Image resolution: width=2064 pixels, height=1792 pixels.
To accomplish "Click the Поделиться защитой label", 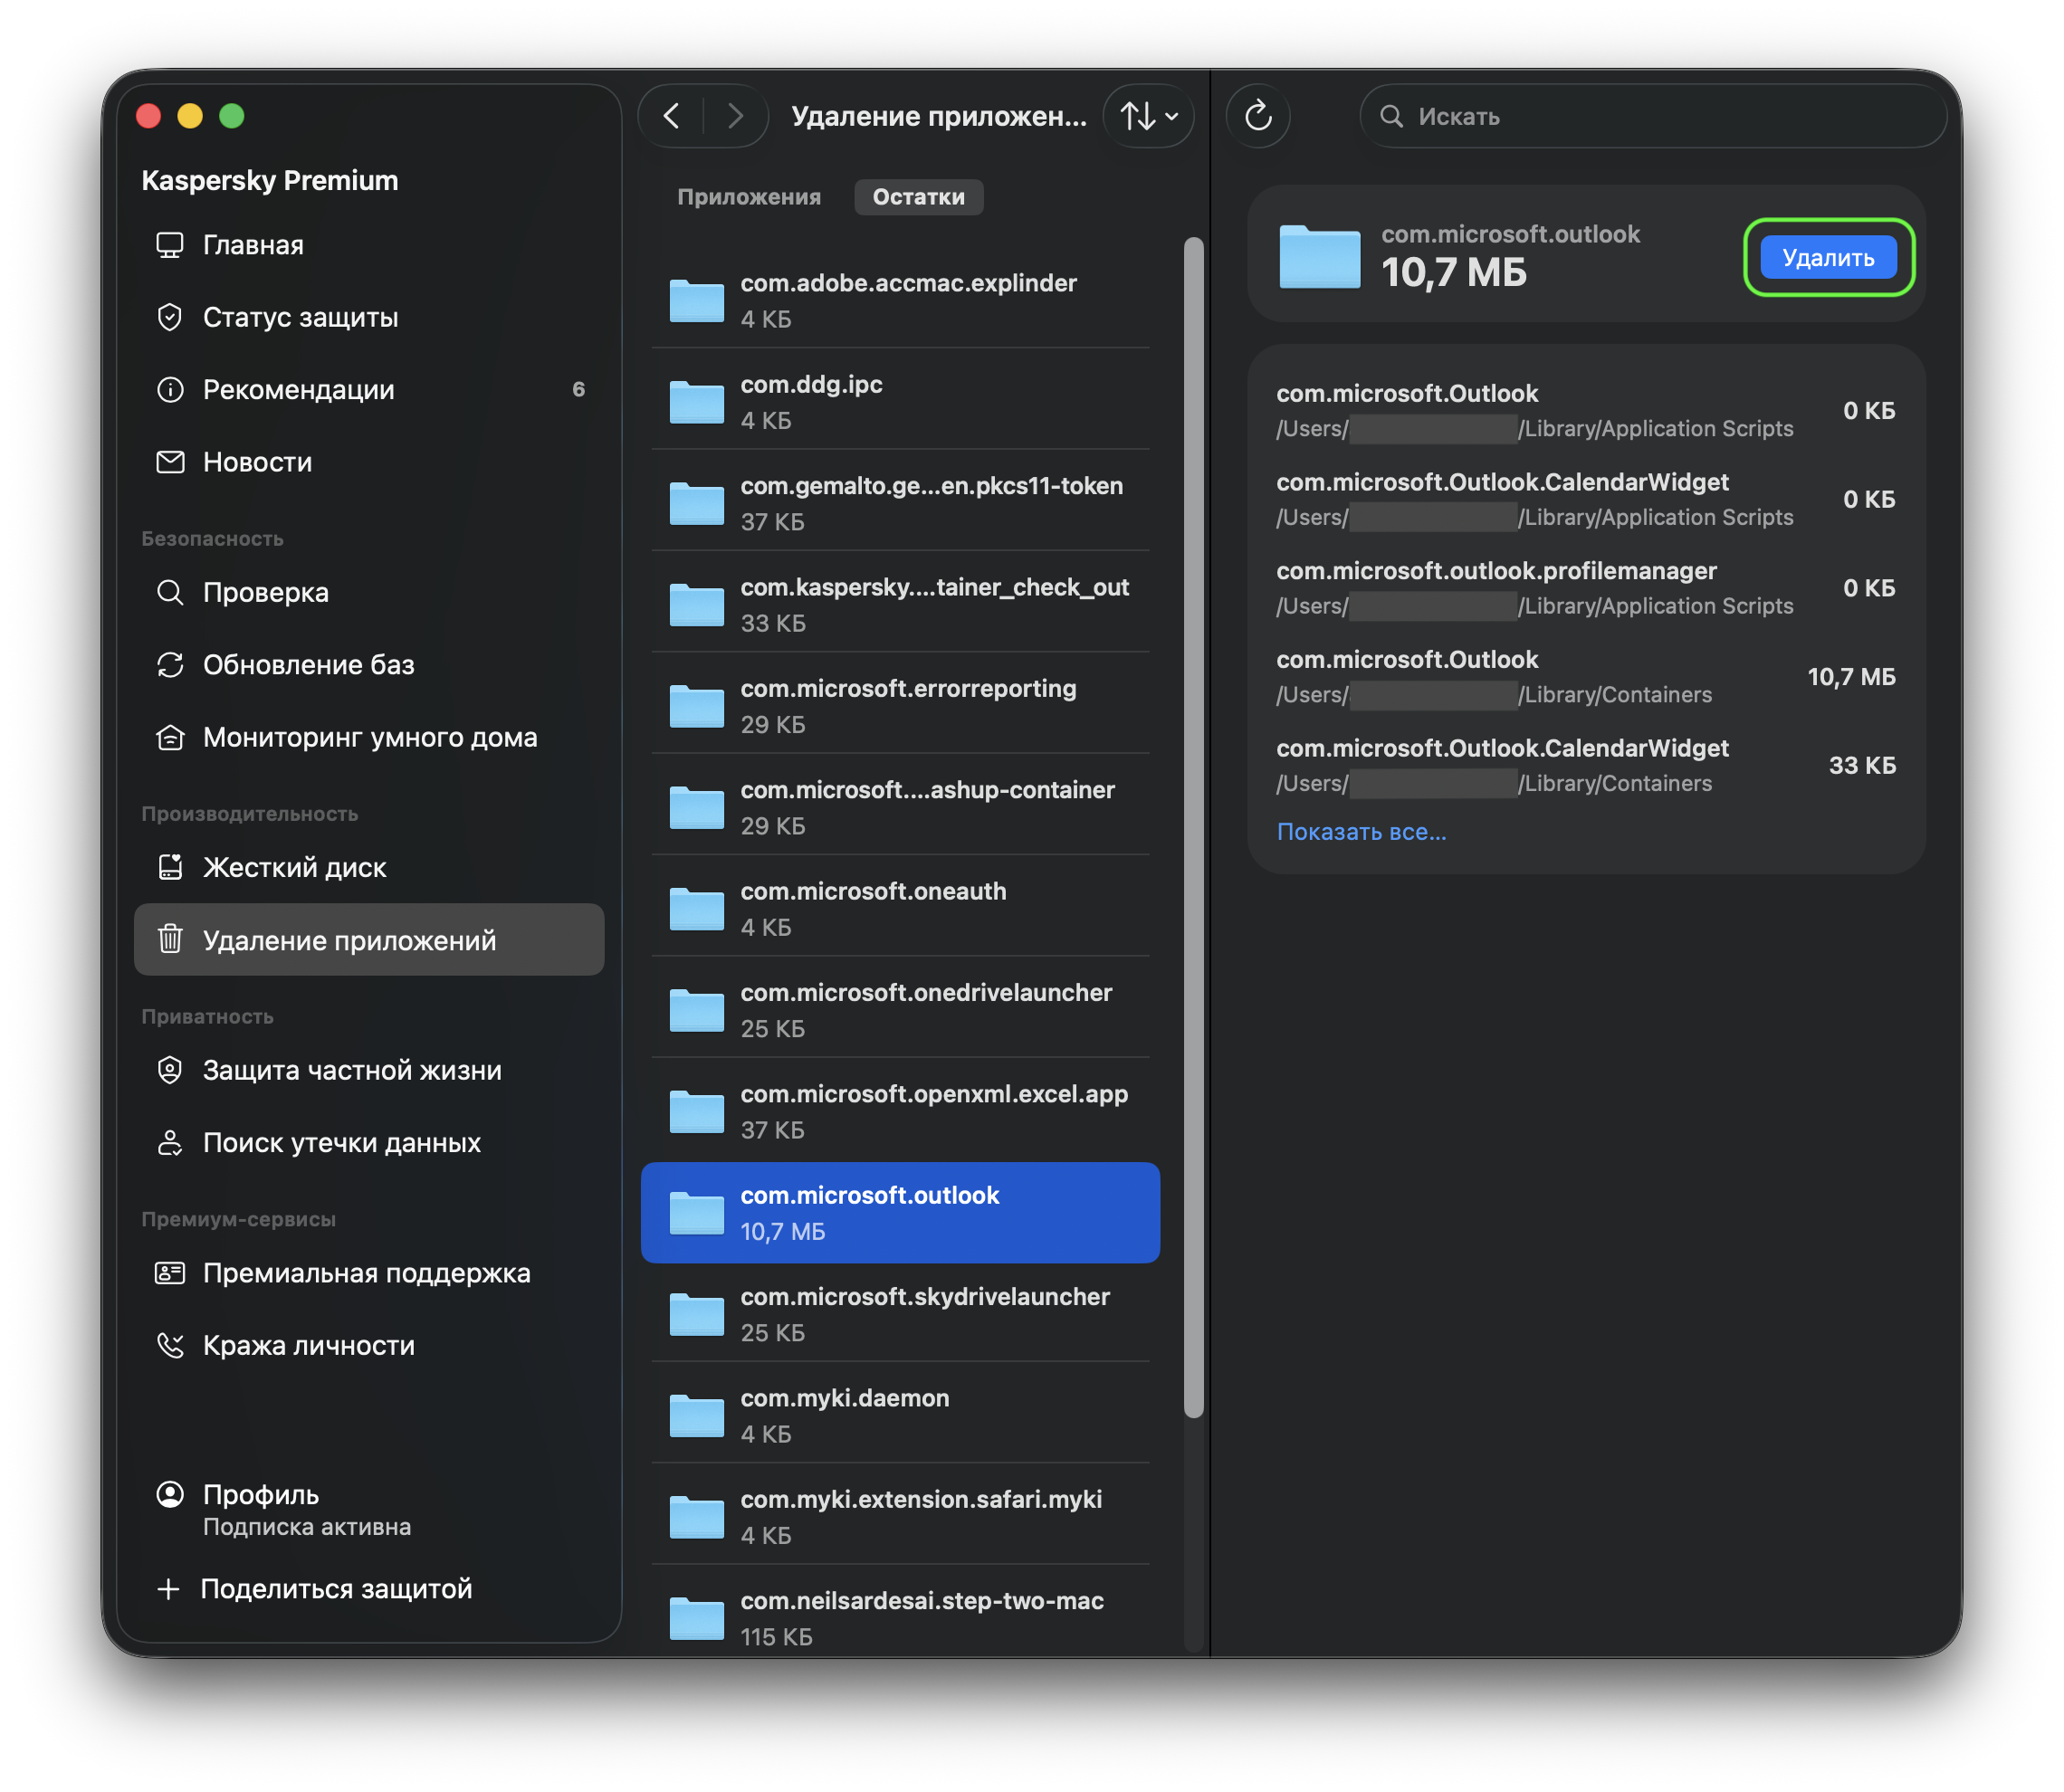I will click(x=336, y=1589).
